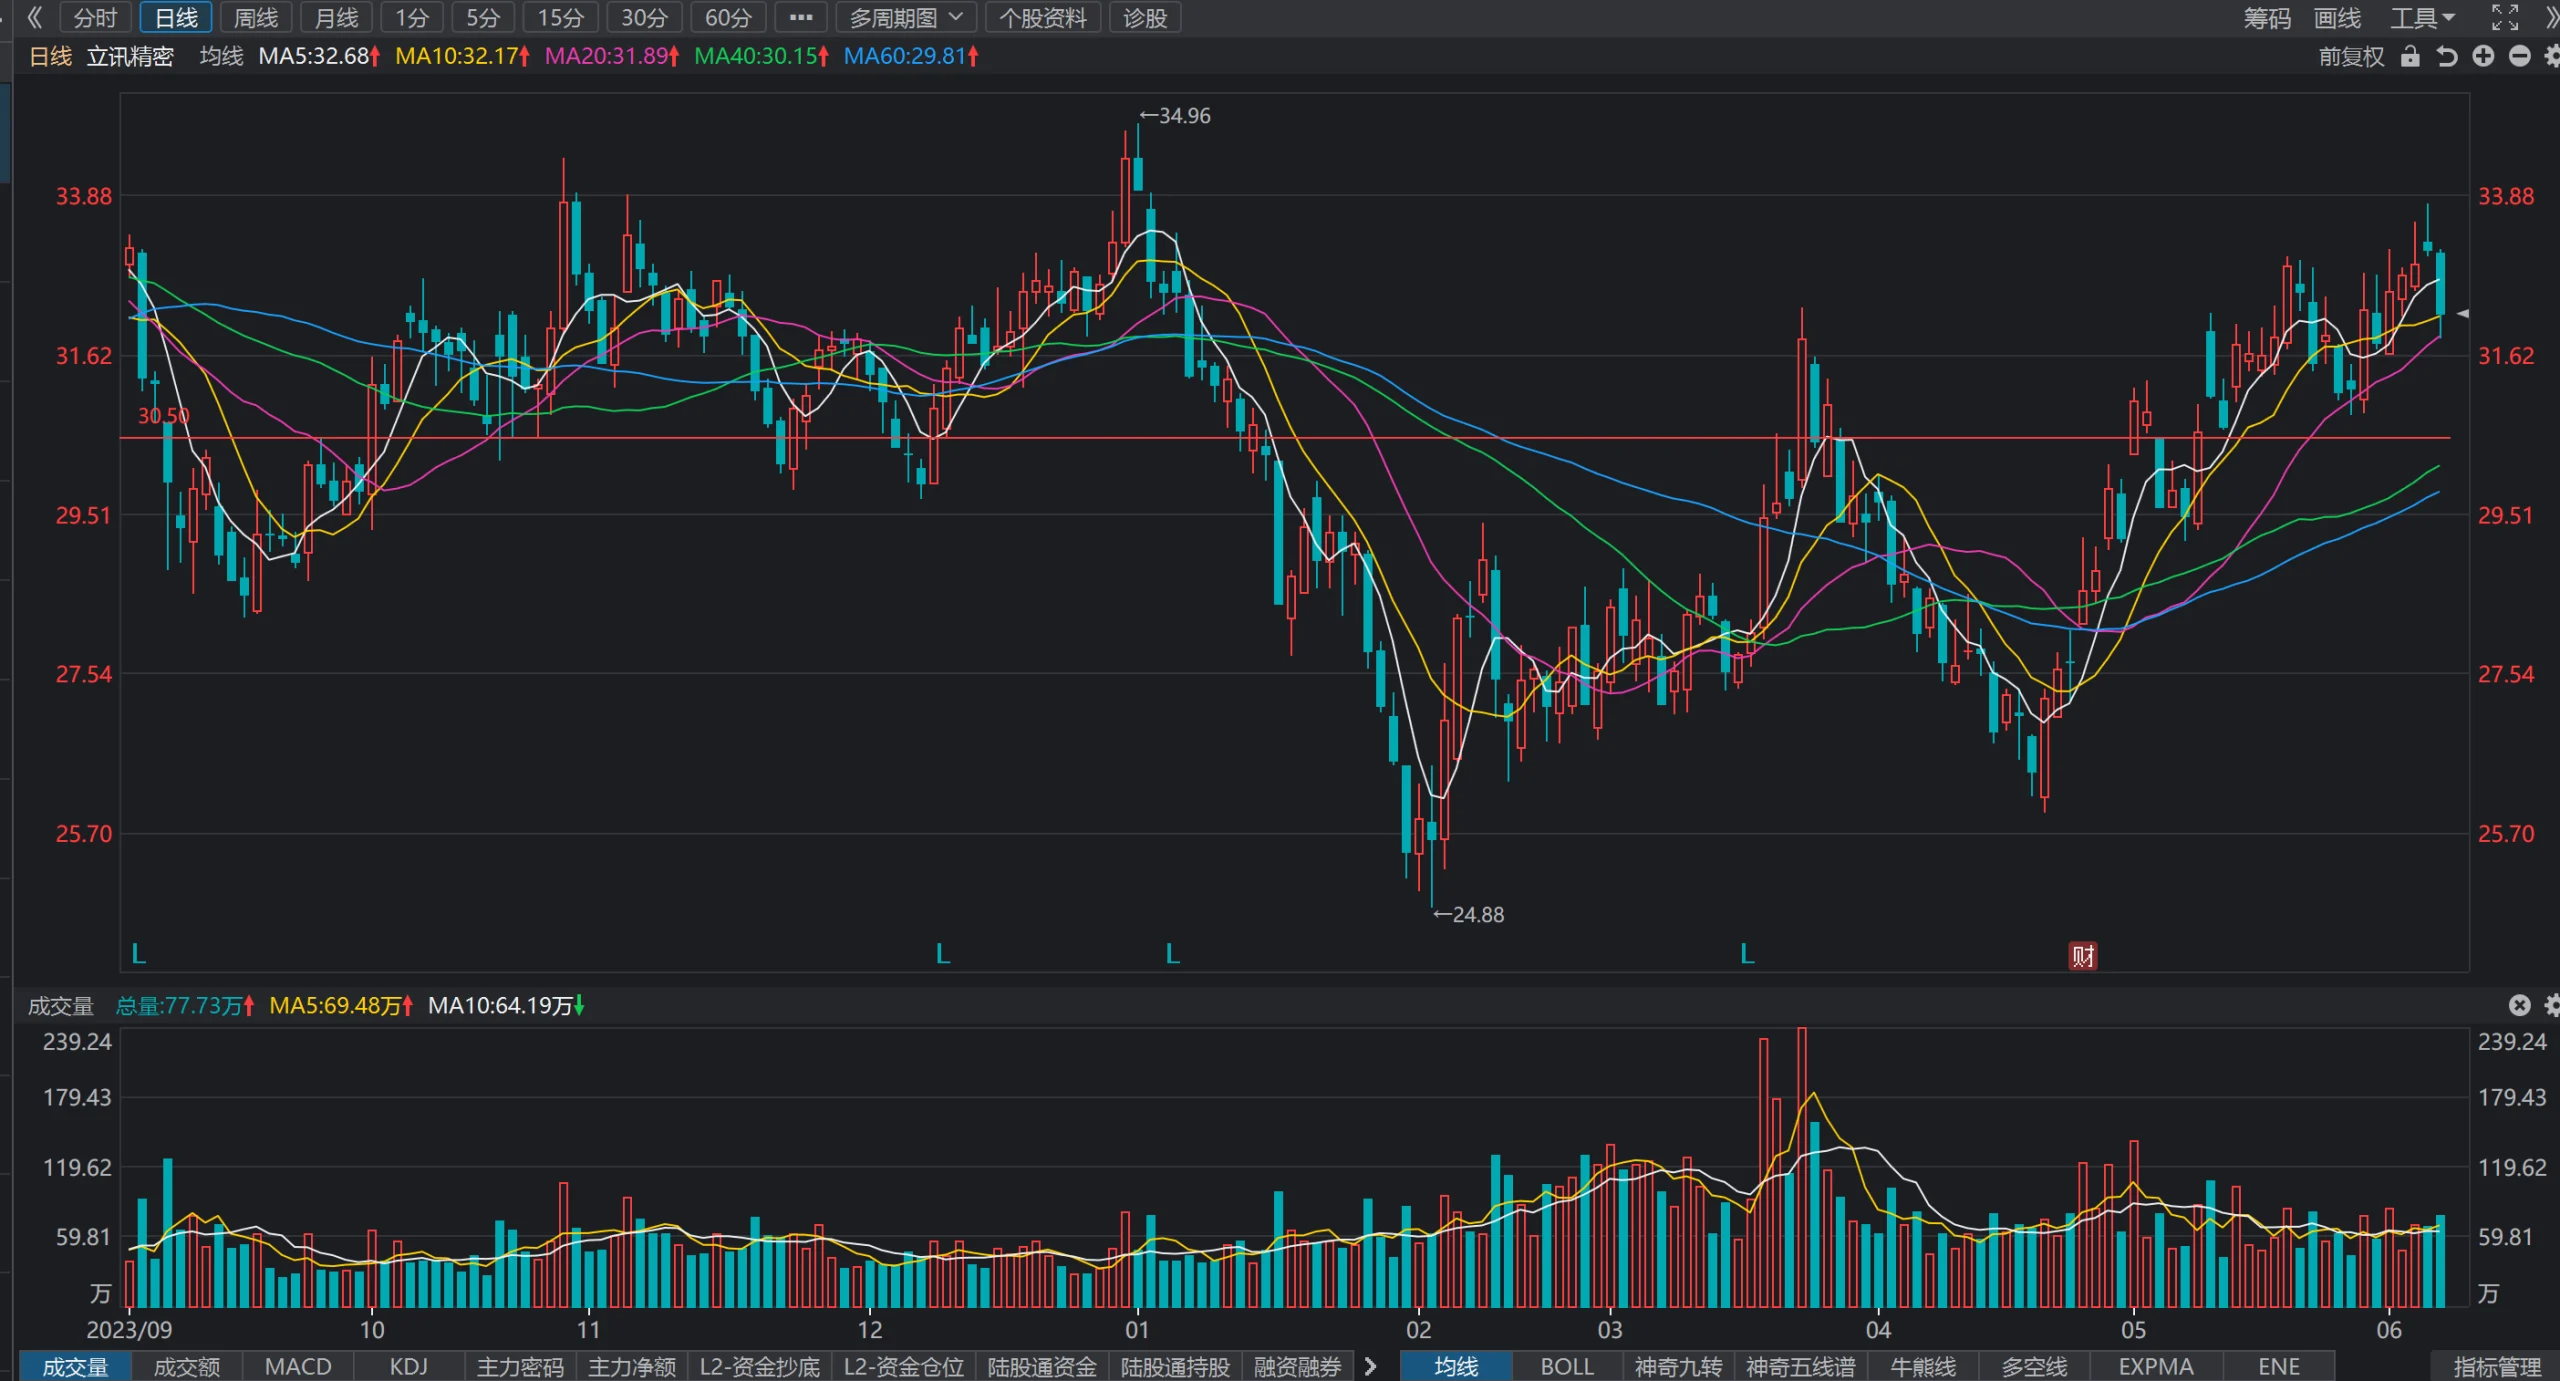Image resolution: width=2560 pixels, height=1381 pixels.
Task: Zoom out with the minus icon
Action: 2520,56
